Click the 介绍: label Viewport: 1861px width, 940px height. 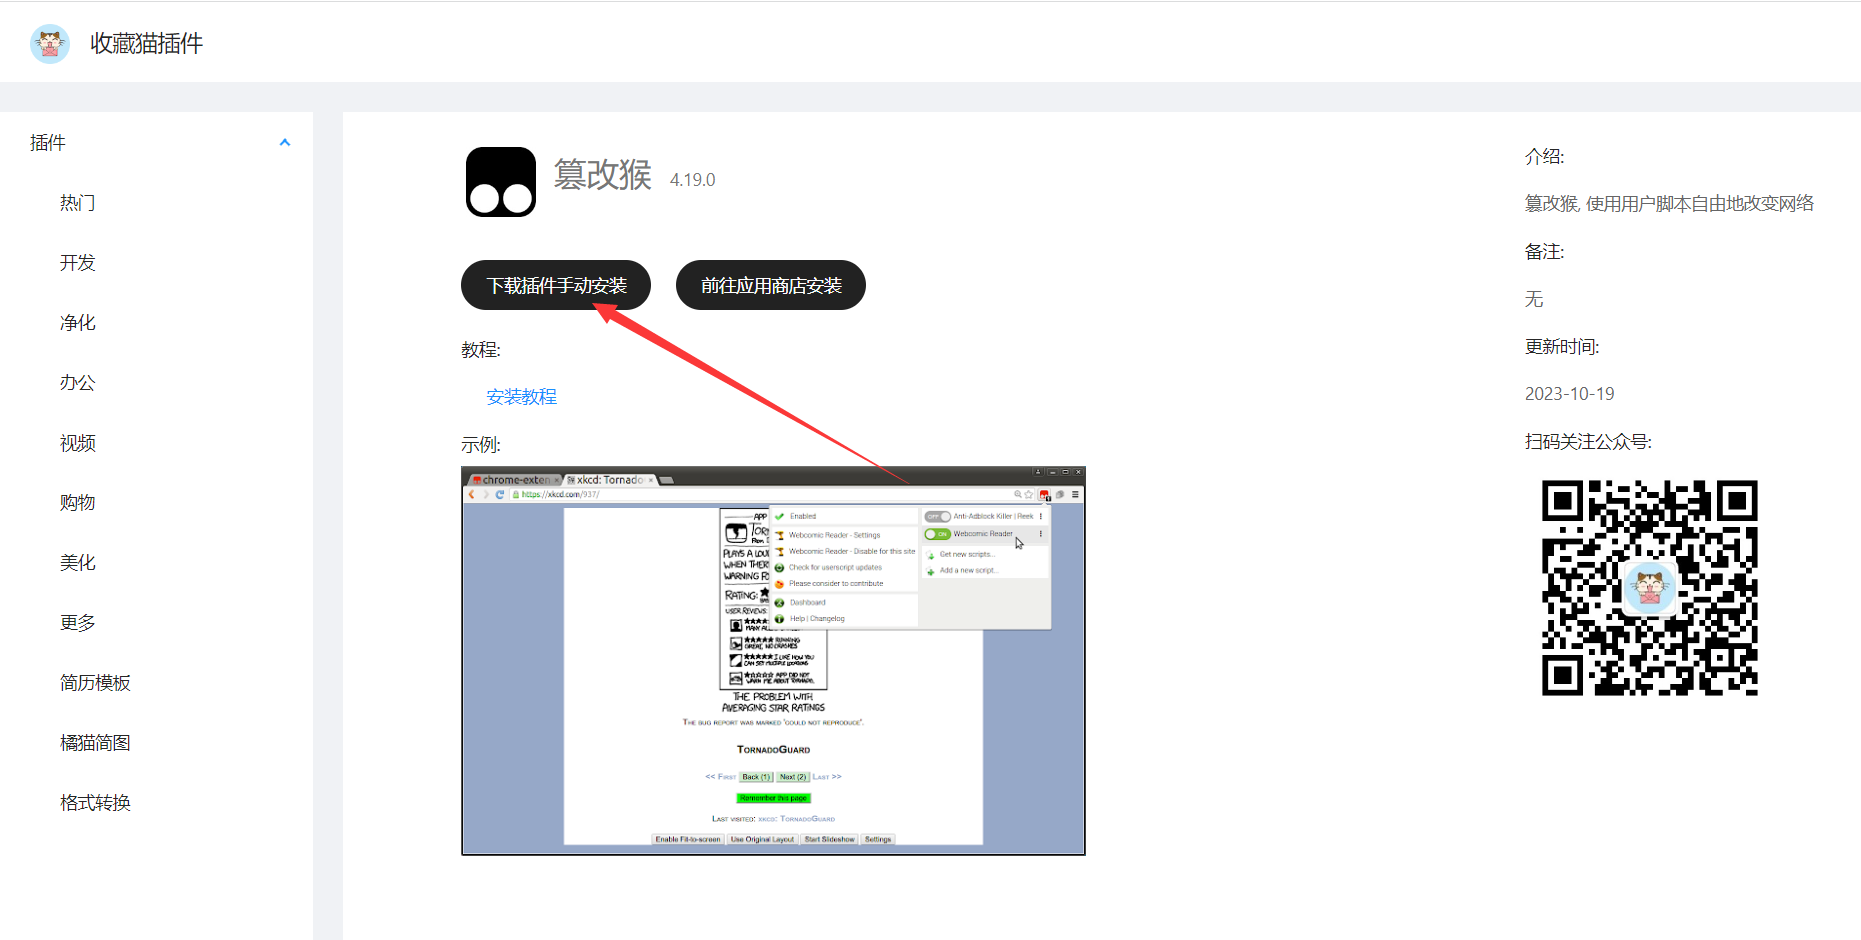pos(1544,157)
